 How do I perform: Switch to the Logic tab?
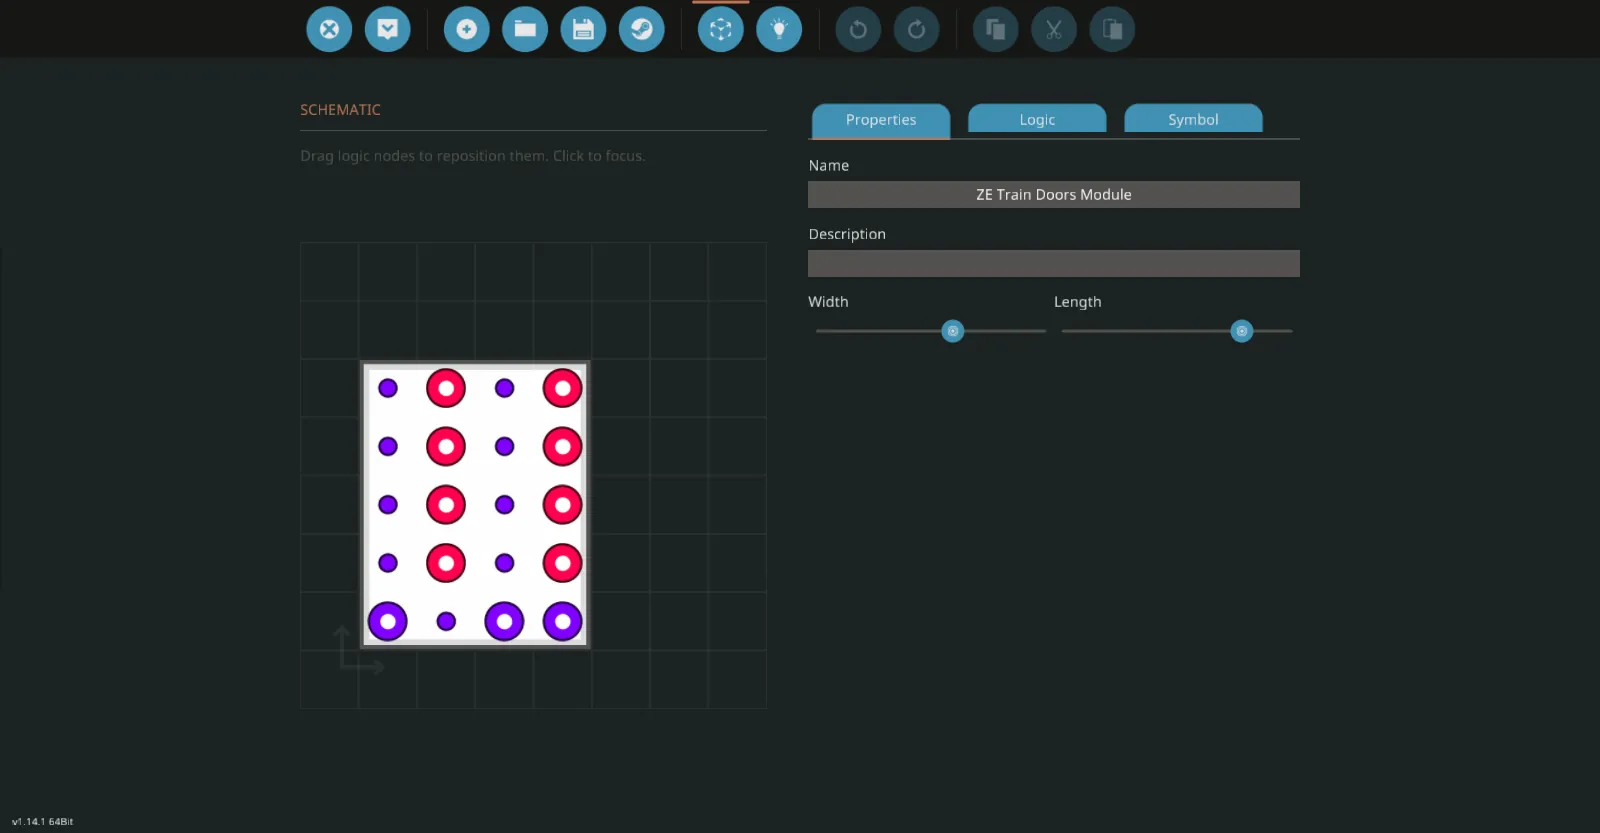tap(1037, 119)
